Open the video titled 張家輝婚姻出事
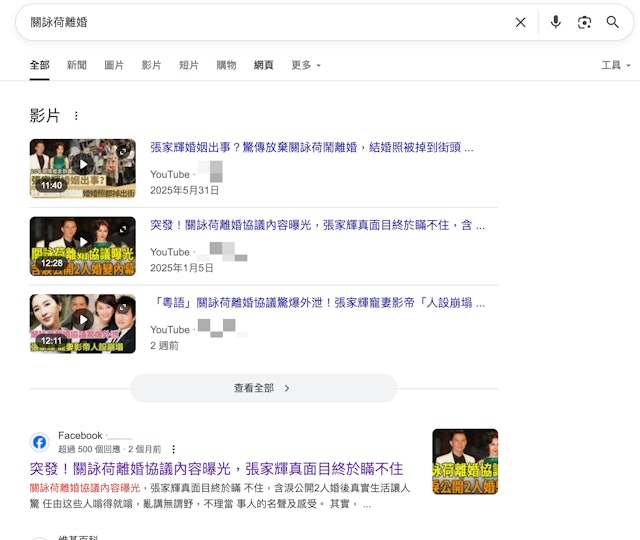The width and height of the screenshot is (640, 540). (312, 147)
